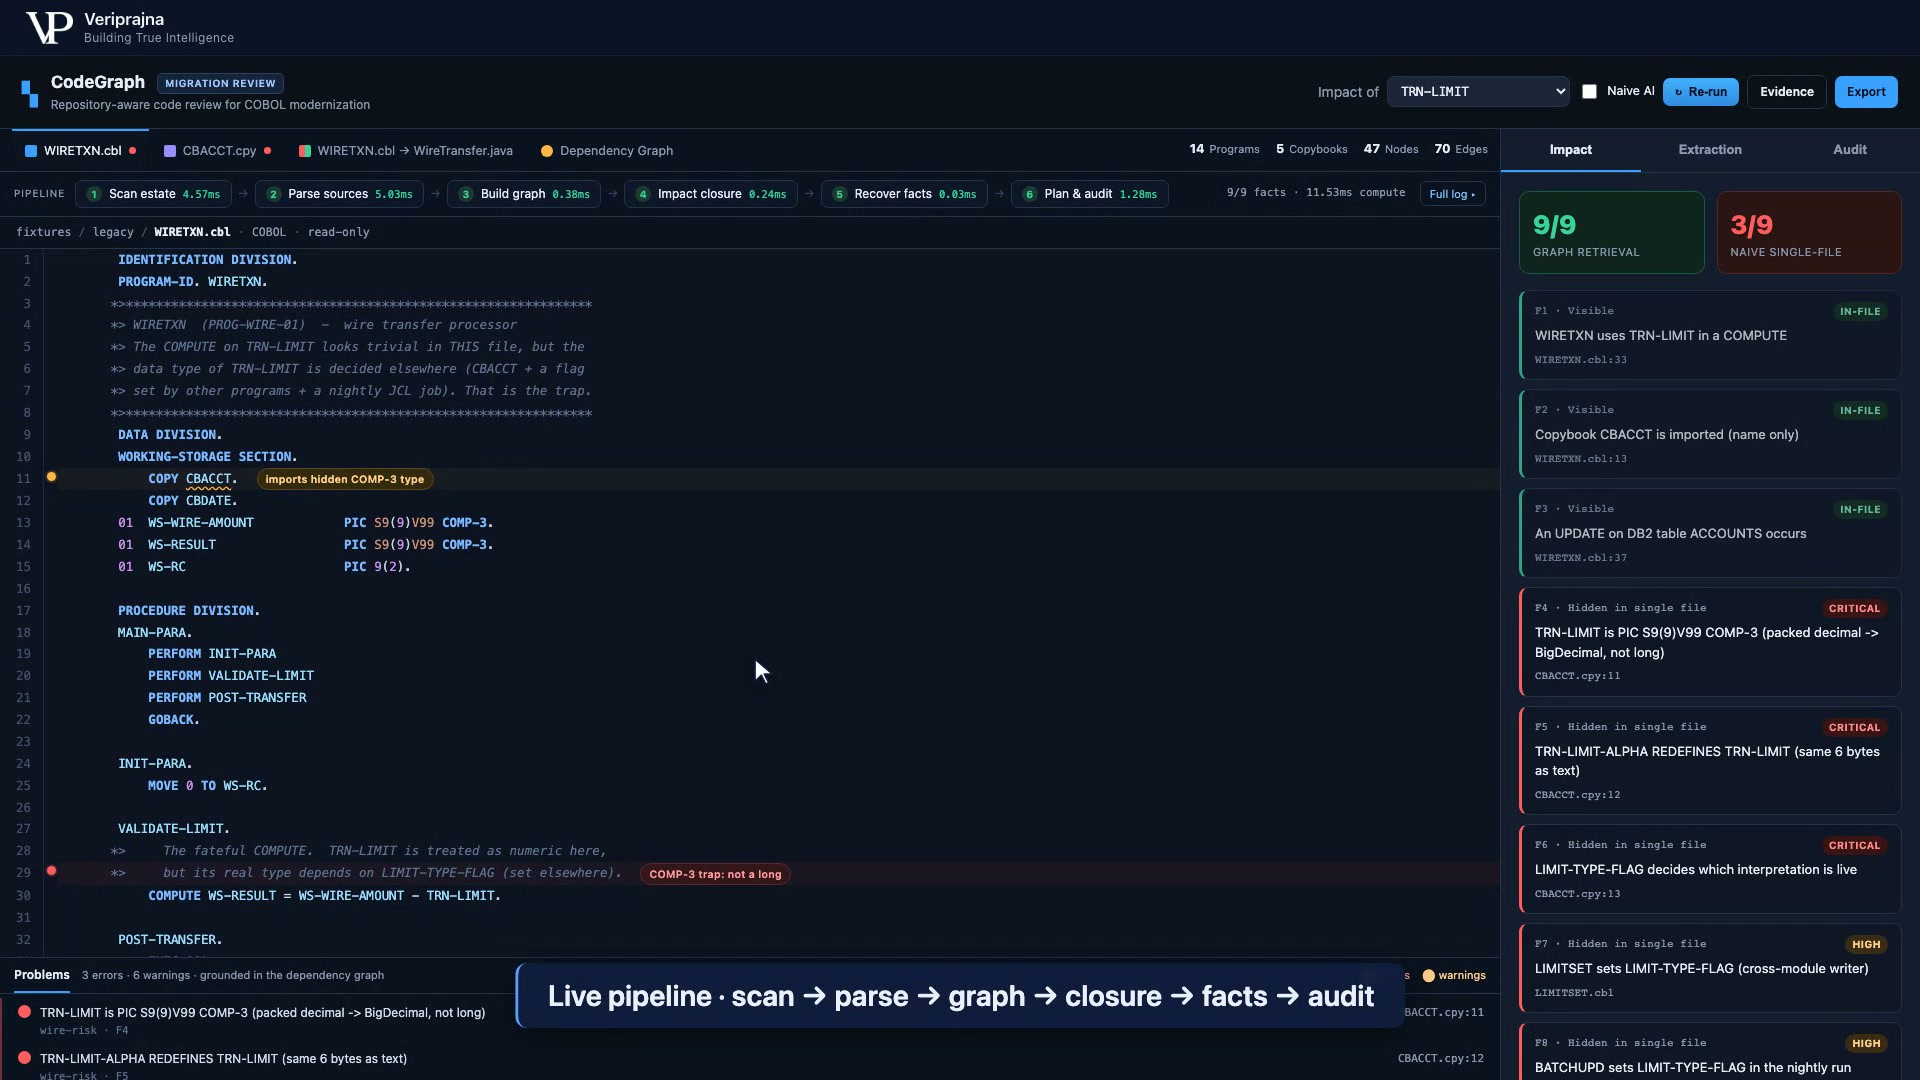Image resolution: width=1920 pixels, height=1080 pixels.
Task: Click red error icon for TRN-LIMIT-ALPHA REDEFINES problem
Action: click(x=24, y=1058)
